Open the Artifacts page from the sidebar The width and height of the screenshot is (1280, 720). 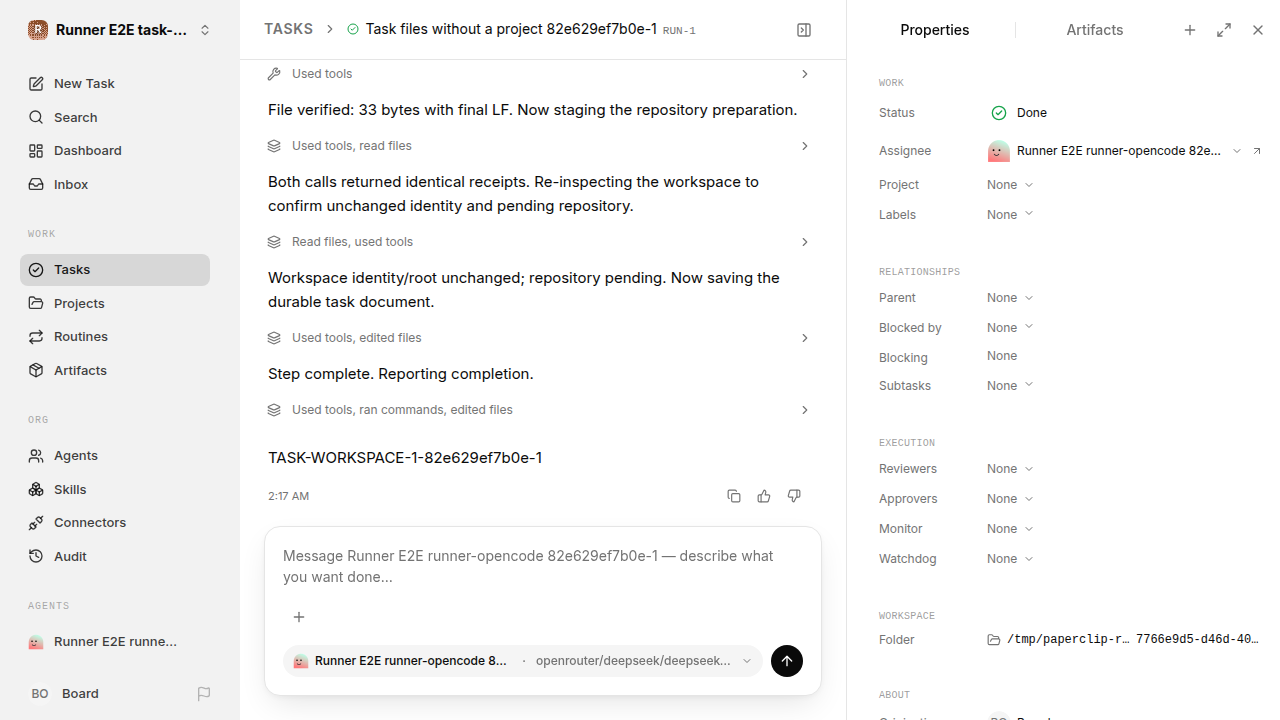coord(115,371)
